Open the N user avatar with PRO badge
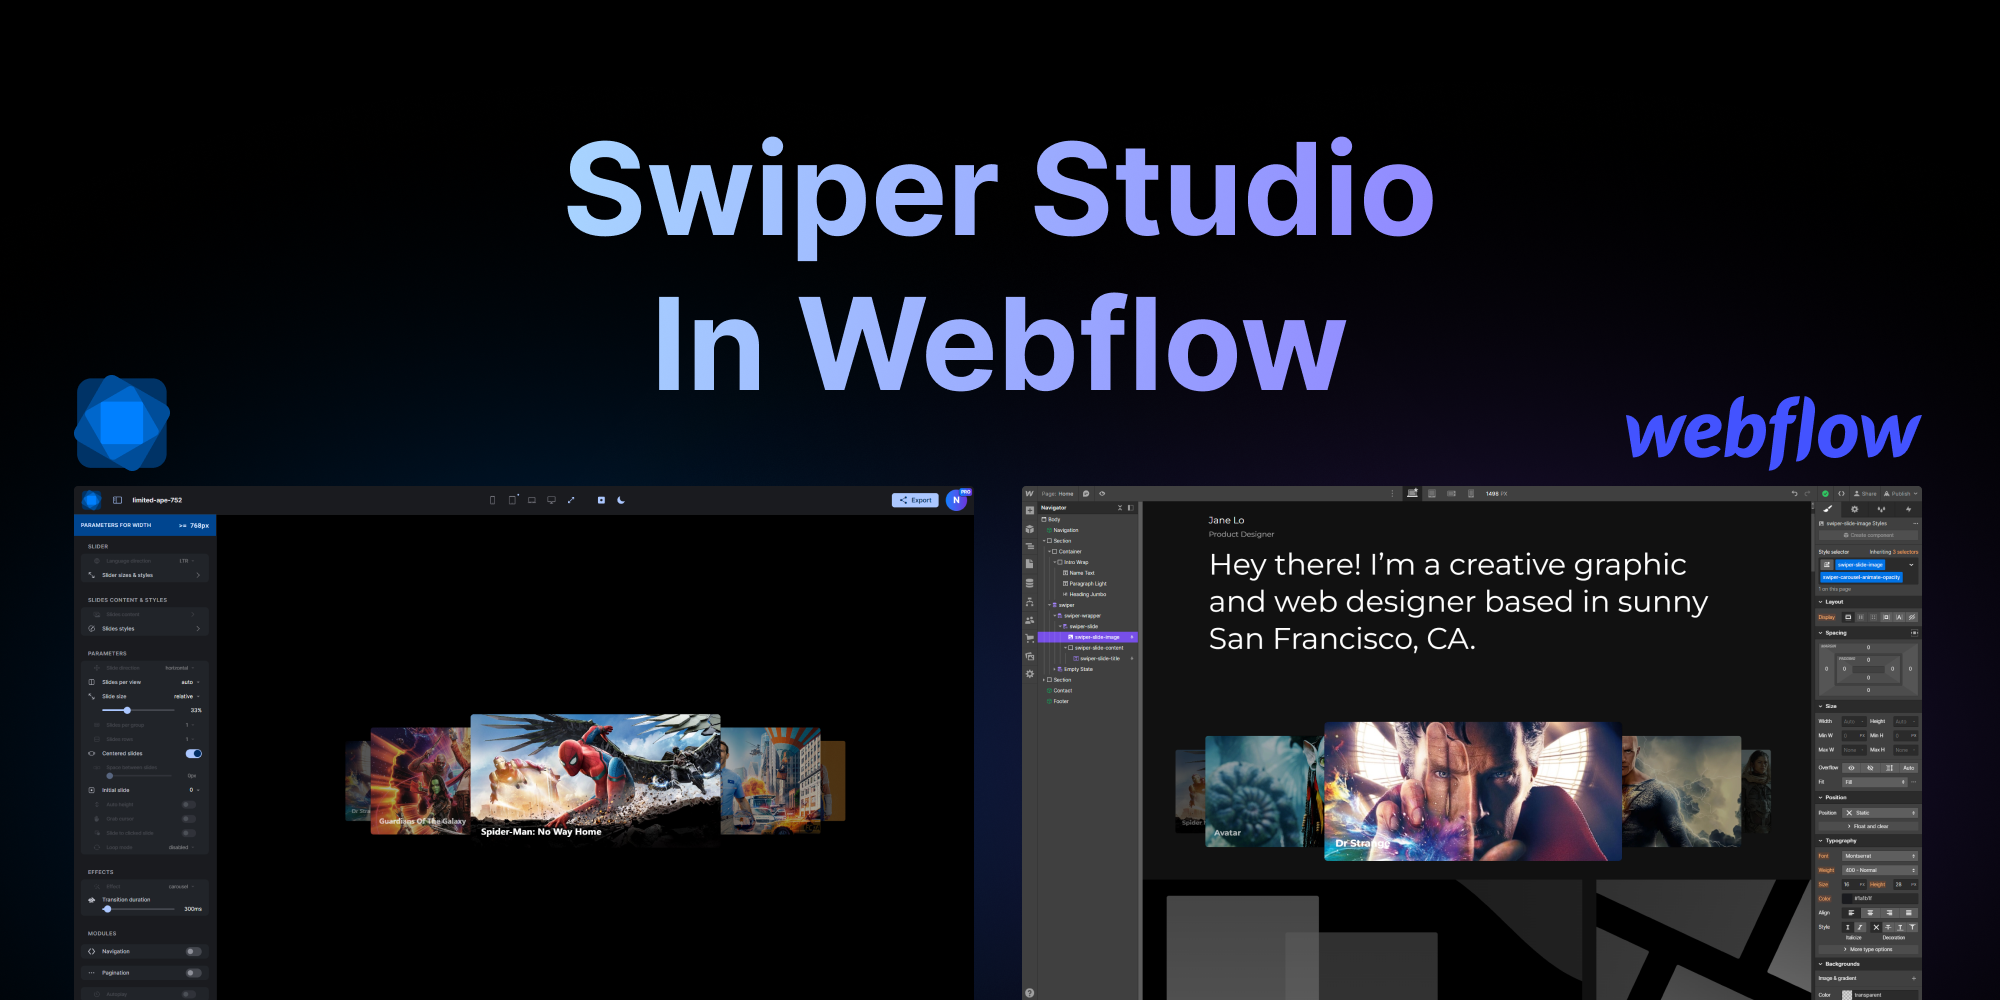 [x=957, y=500]
